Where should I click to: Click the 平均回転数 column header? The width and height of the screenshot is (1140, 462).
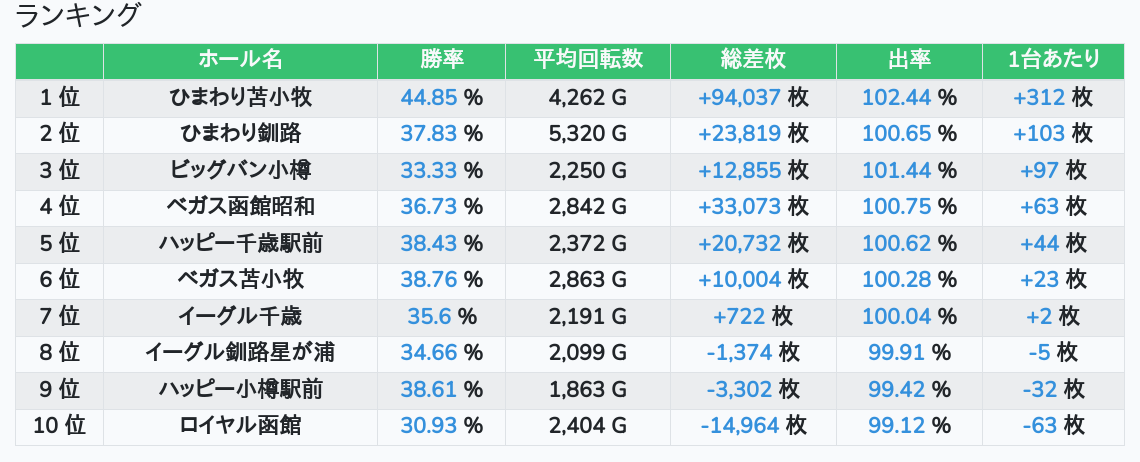point(587,60)
